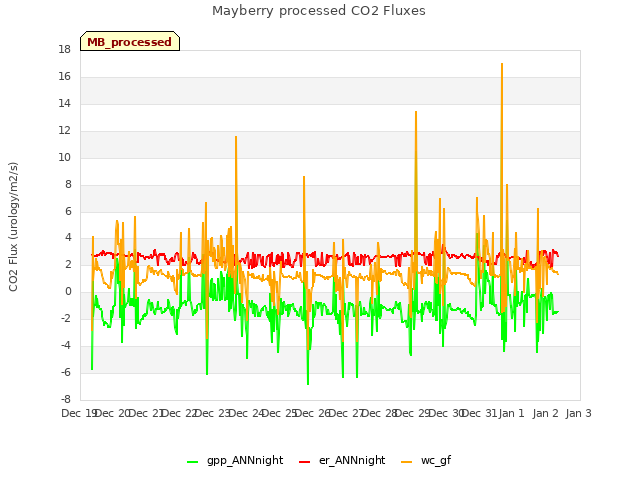The image size is (640, 480).
Task: Click the y-axis value -8
Action: tap(66, 400)
